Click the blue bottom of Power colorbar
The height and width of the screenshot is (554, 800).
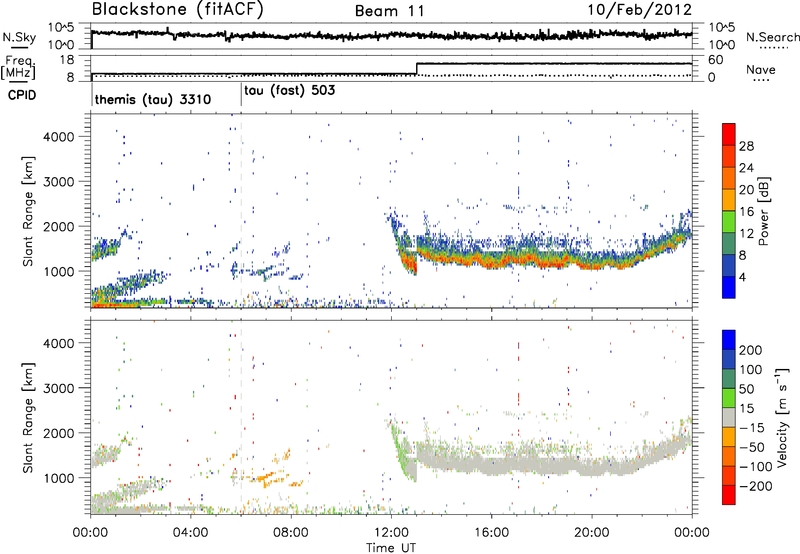(x=729, y=287)
